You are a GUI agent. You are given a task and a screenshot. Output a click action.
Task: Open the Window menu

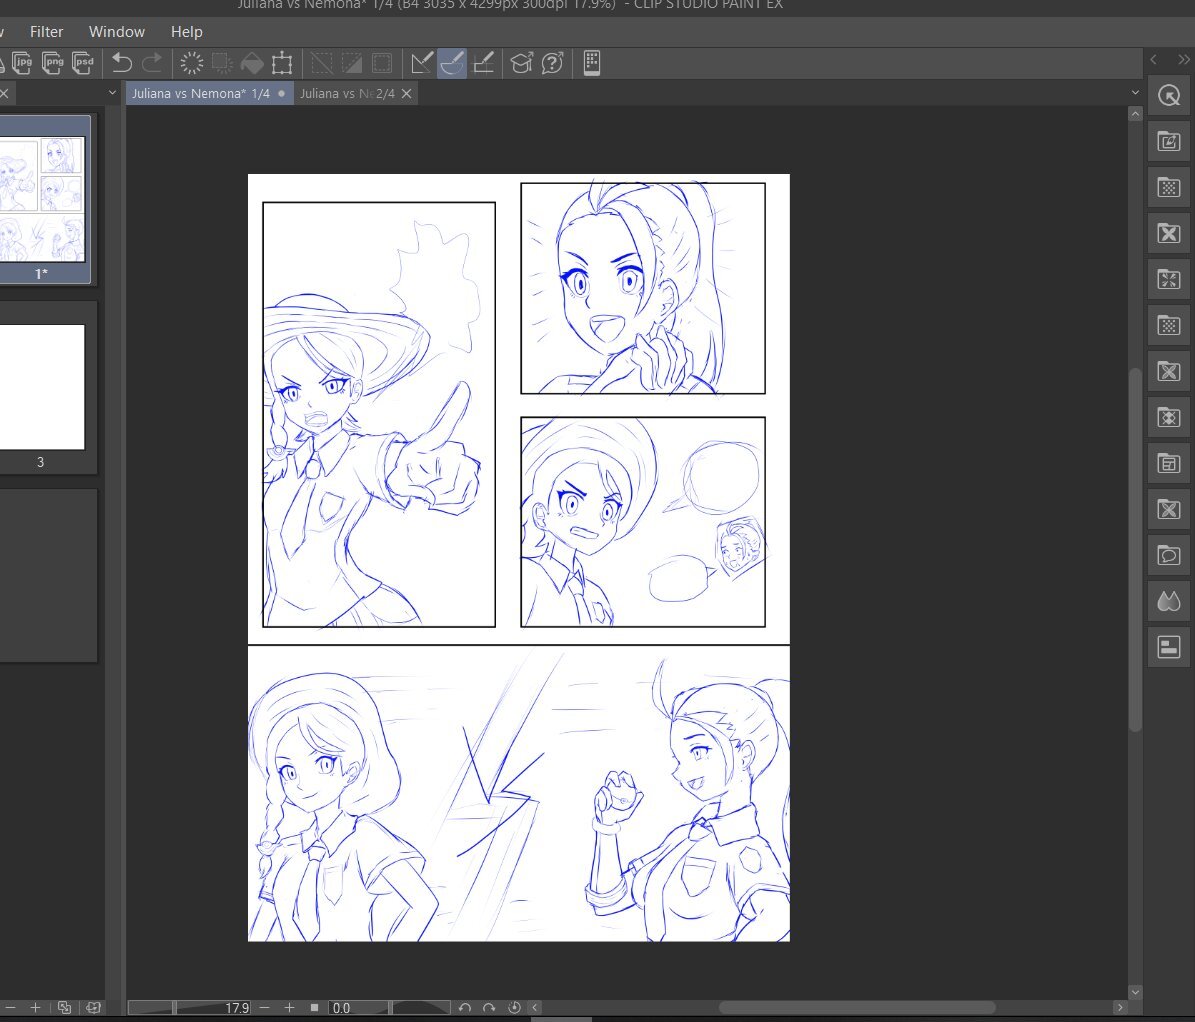(x=117, y=31)
